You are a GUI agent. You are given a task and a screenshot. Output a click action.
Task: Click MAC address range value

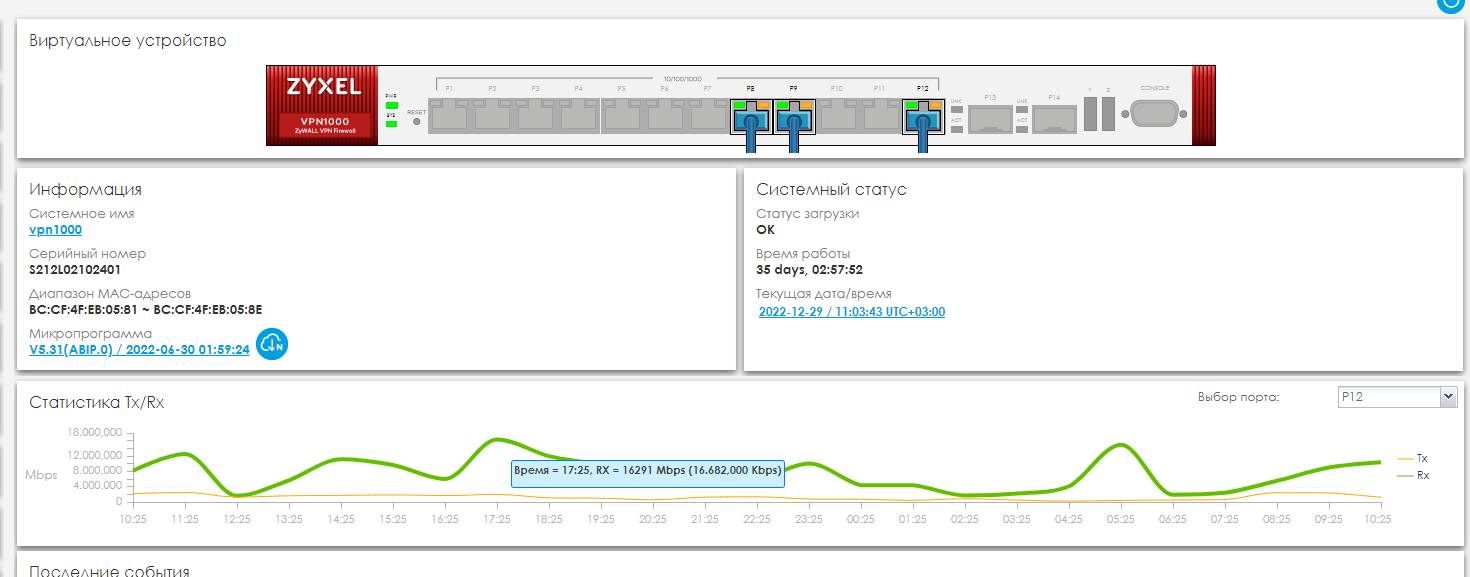coord(146,310)
